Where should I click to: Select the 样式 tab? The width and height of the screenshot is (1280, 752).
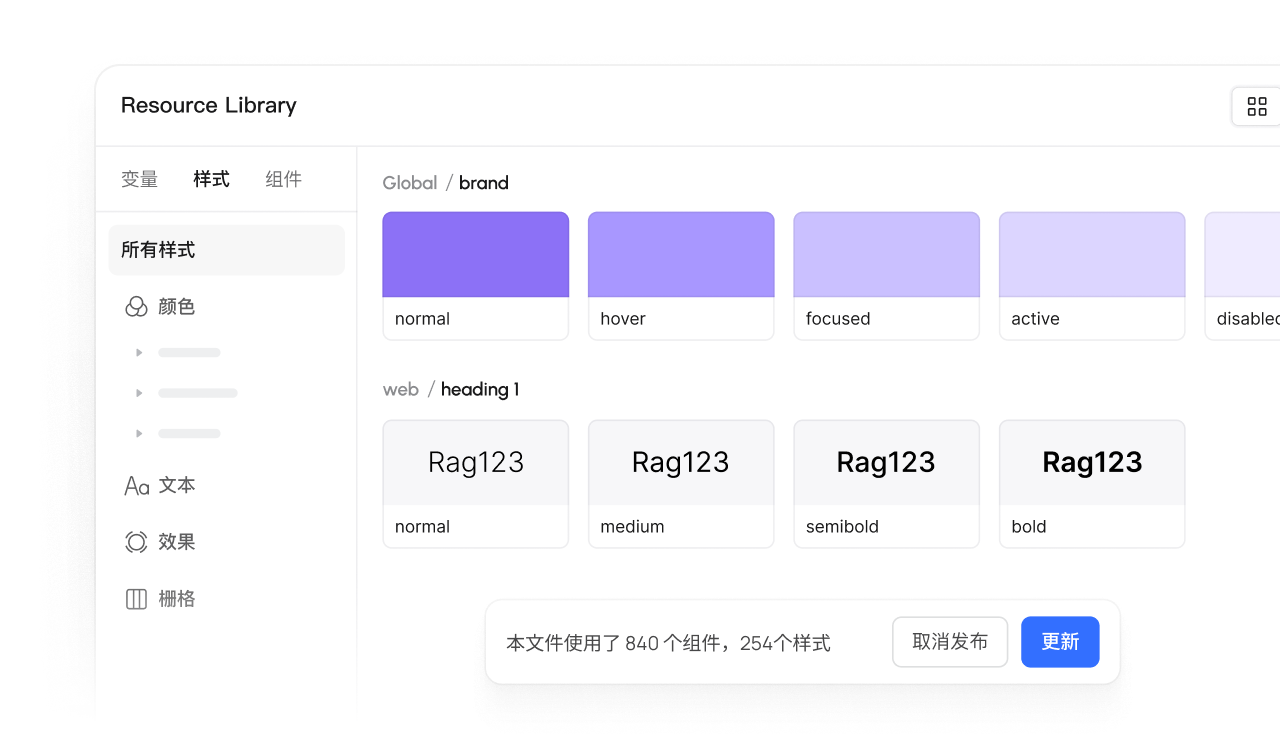[211, 180]
